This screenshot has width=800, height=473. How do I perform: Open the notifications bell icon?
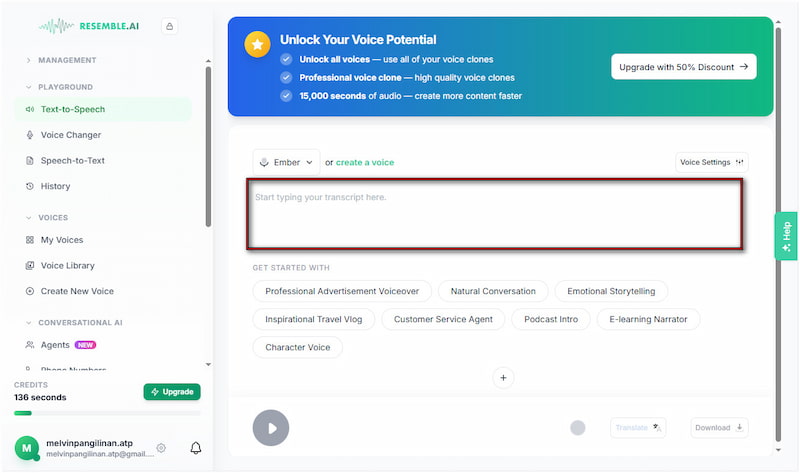coord(196,448)
